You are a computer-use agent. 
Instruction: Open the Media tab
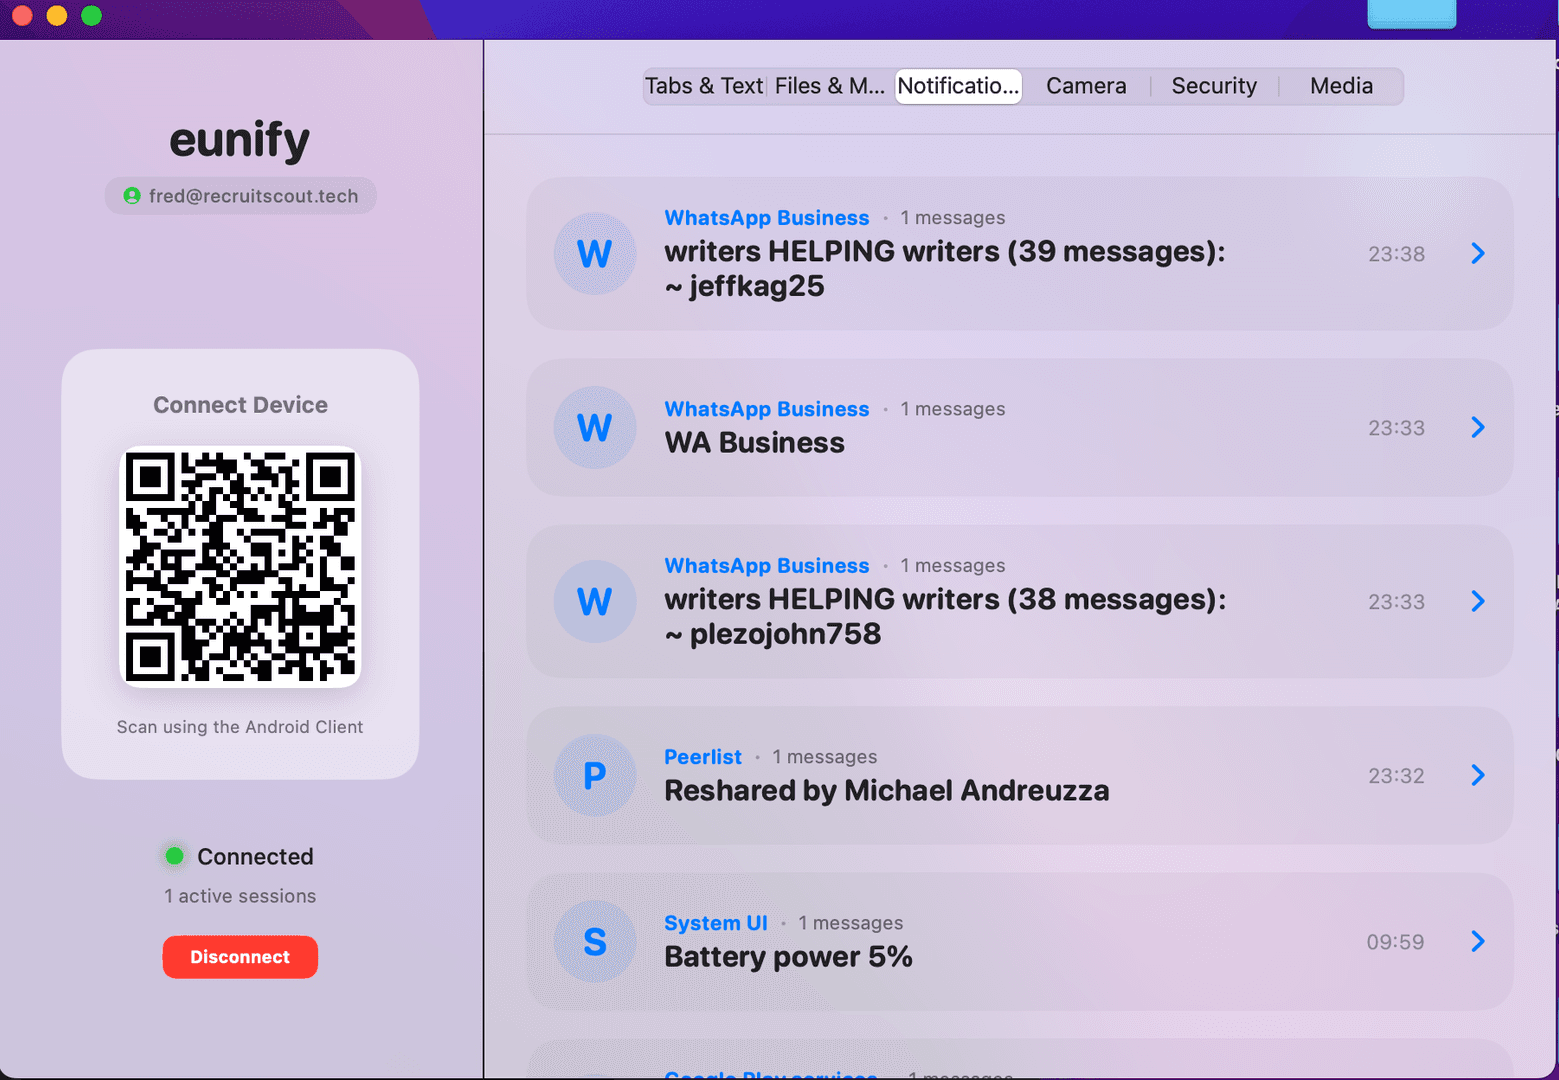[x=1341, y=86]
